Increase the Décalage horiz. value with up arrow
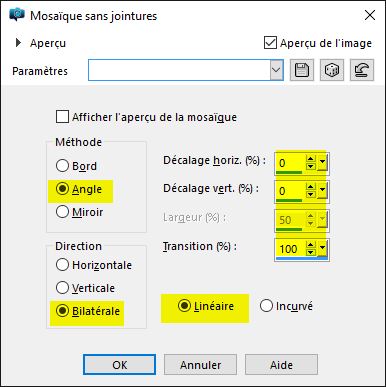386x387 pixels. click(x=311, y=159)
